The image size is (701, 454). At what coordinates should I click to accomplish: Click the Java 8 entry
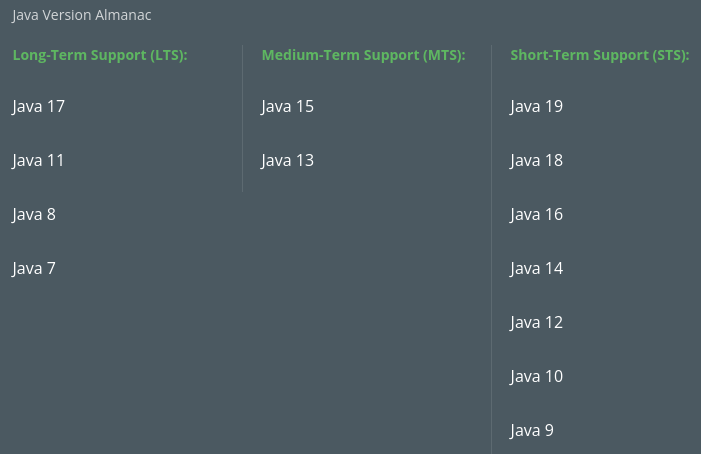[34, 214]
